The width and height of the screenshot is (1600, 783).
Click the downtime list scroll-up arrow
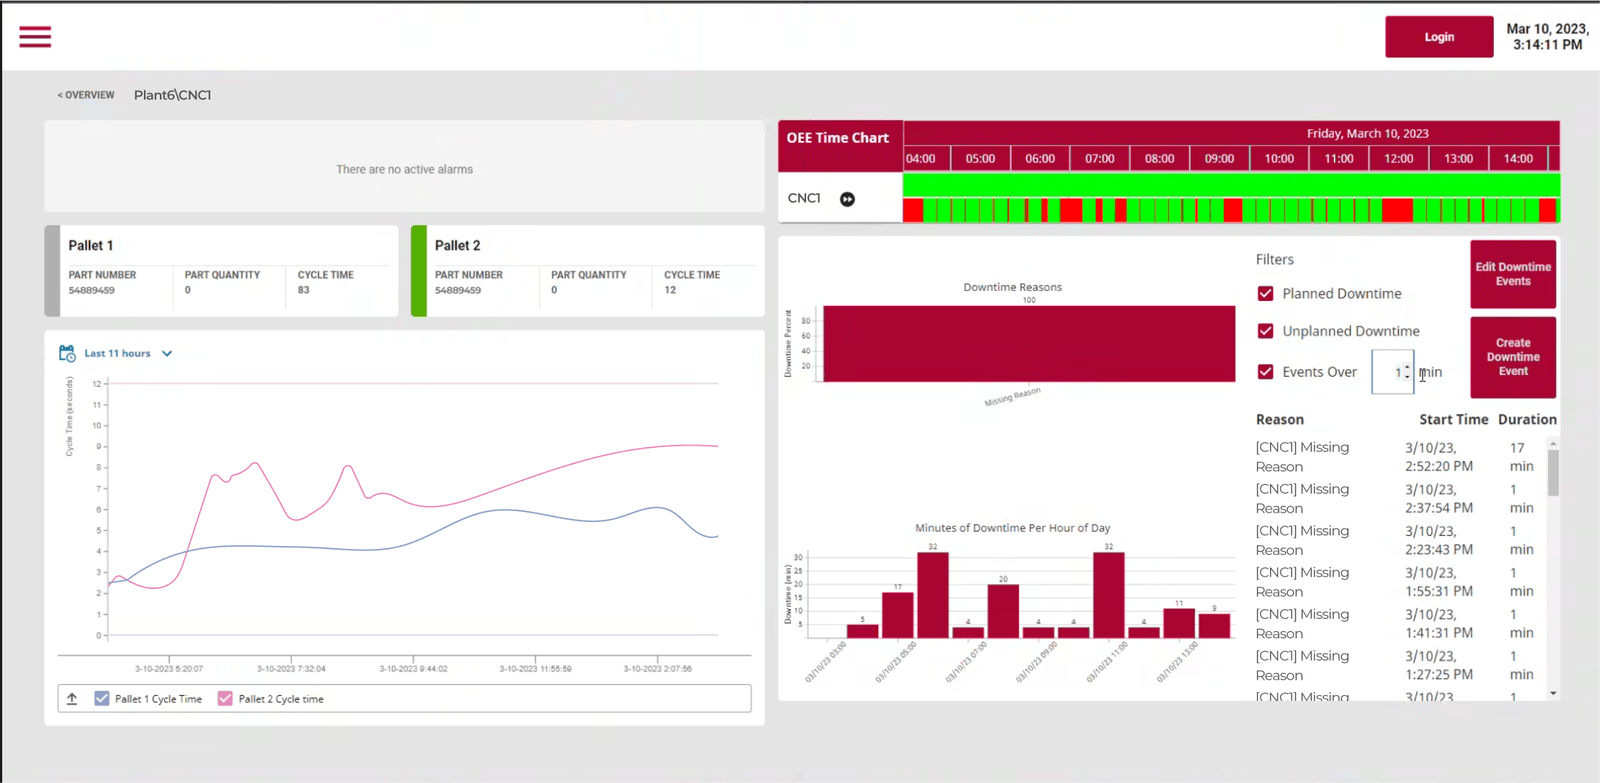pos(1553,443)
